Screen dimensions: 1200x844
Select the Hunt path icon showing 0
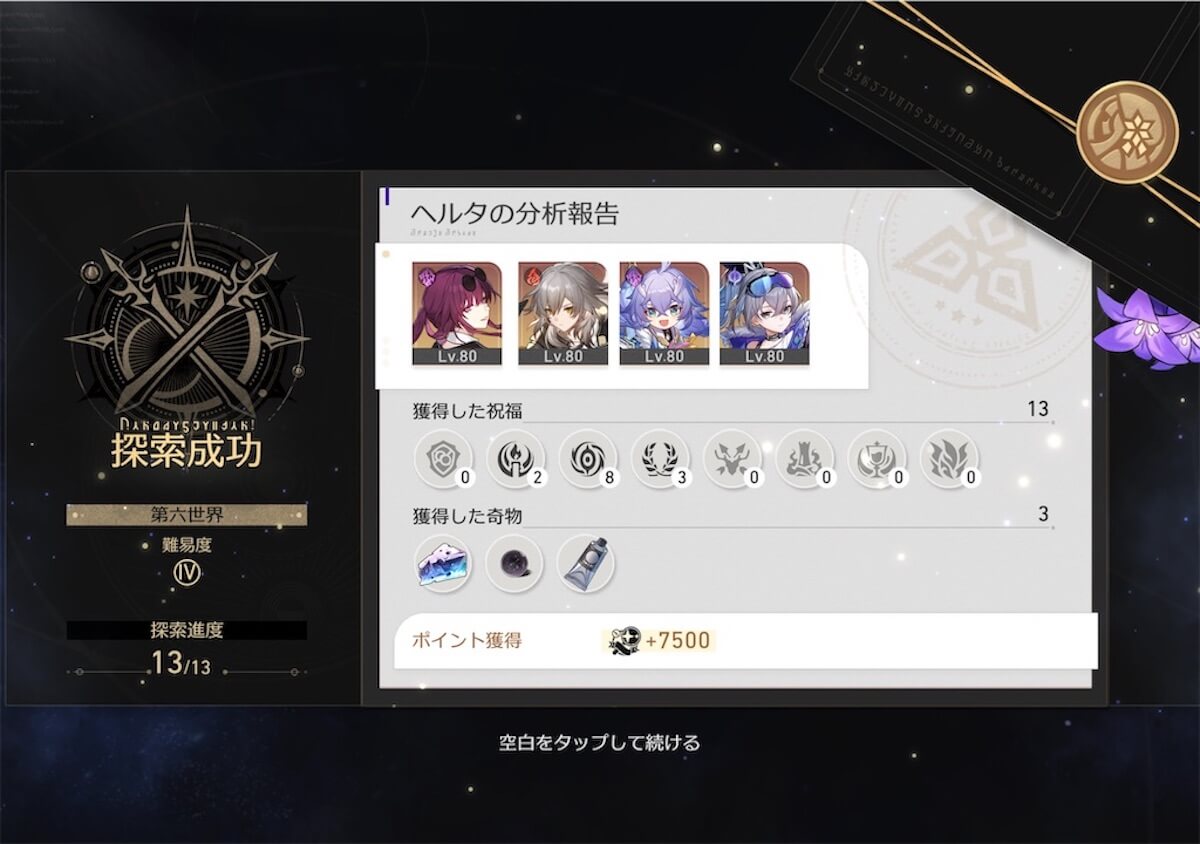tap(732, 459)
